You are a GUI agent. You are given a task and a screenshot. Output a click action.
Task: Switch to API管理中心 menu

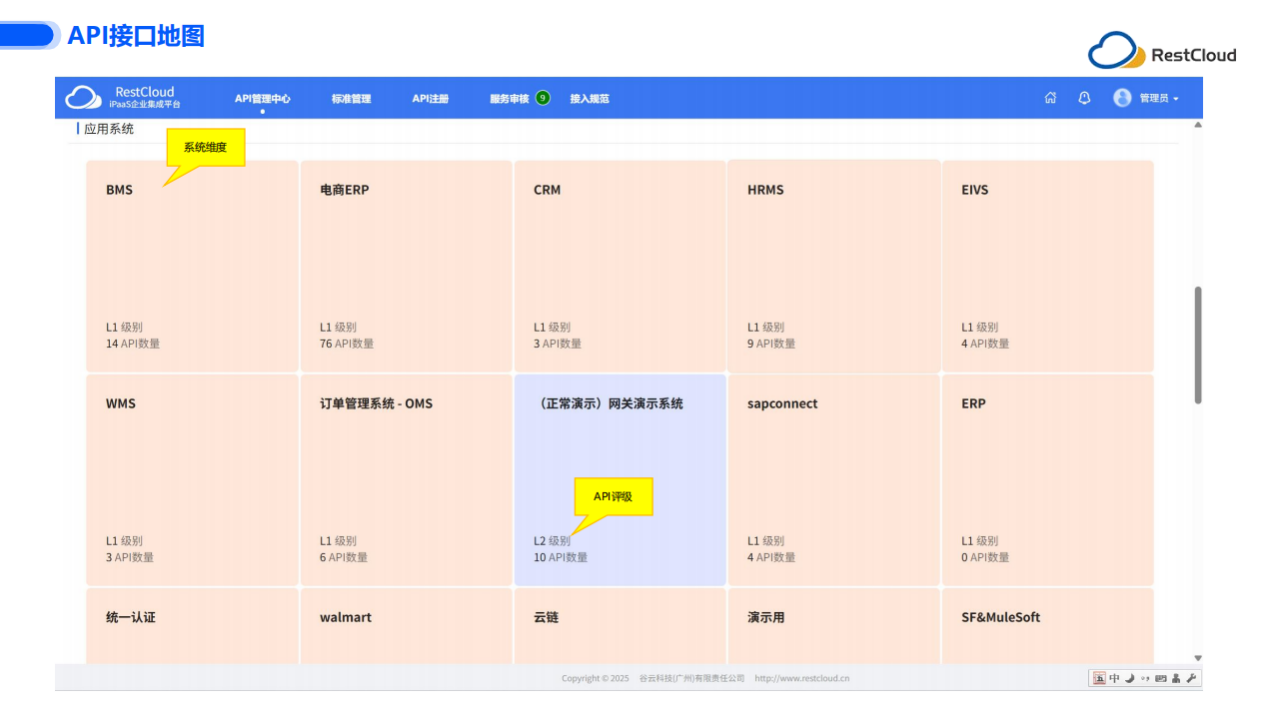tap(263, 99)
